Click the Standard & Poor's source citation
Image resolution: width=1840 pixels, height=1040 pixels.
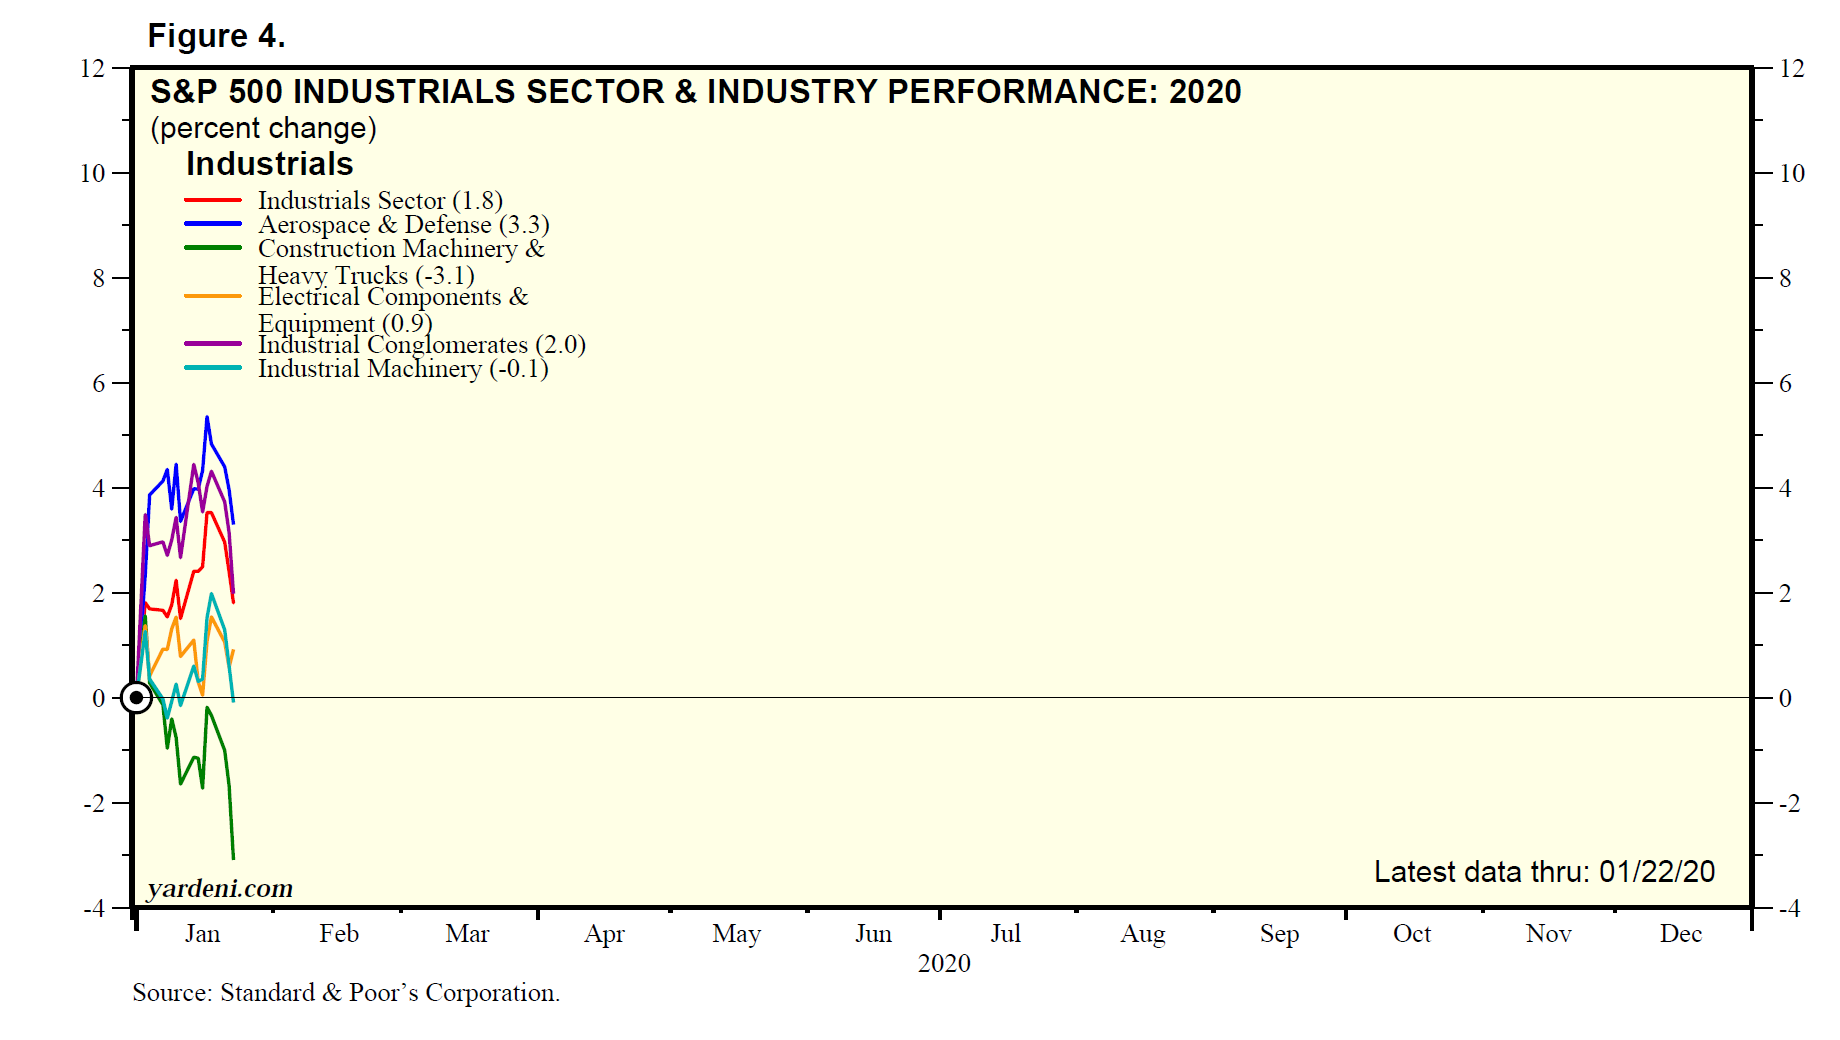click(x=346, y=993)
